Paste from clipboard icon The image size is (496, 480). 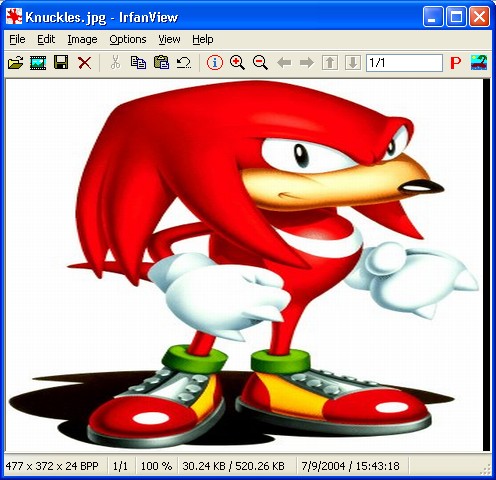coord(161,62)
